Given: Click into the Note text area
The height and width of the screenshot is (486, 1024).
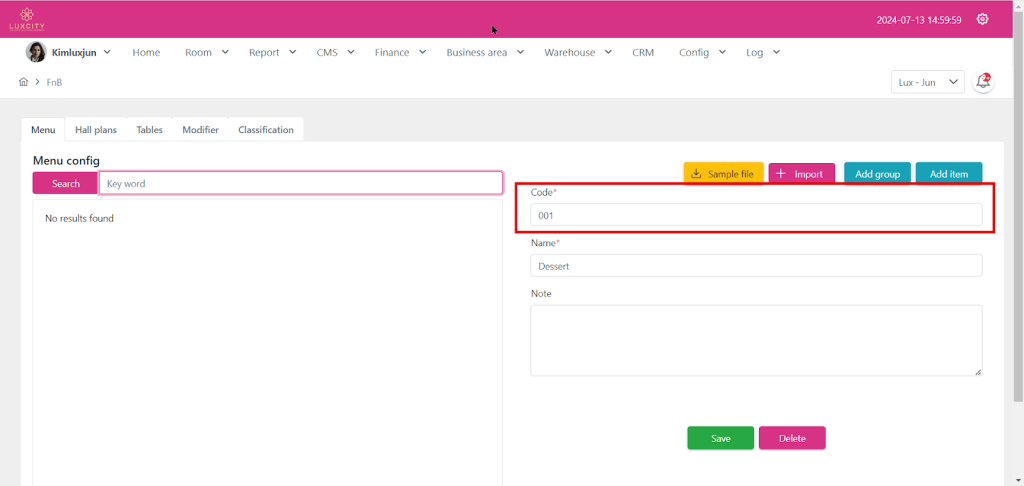Looking at the screenshot, I should click(756, 340).
